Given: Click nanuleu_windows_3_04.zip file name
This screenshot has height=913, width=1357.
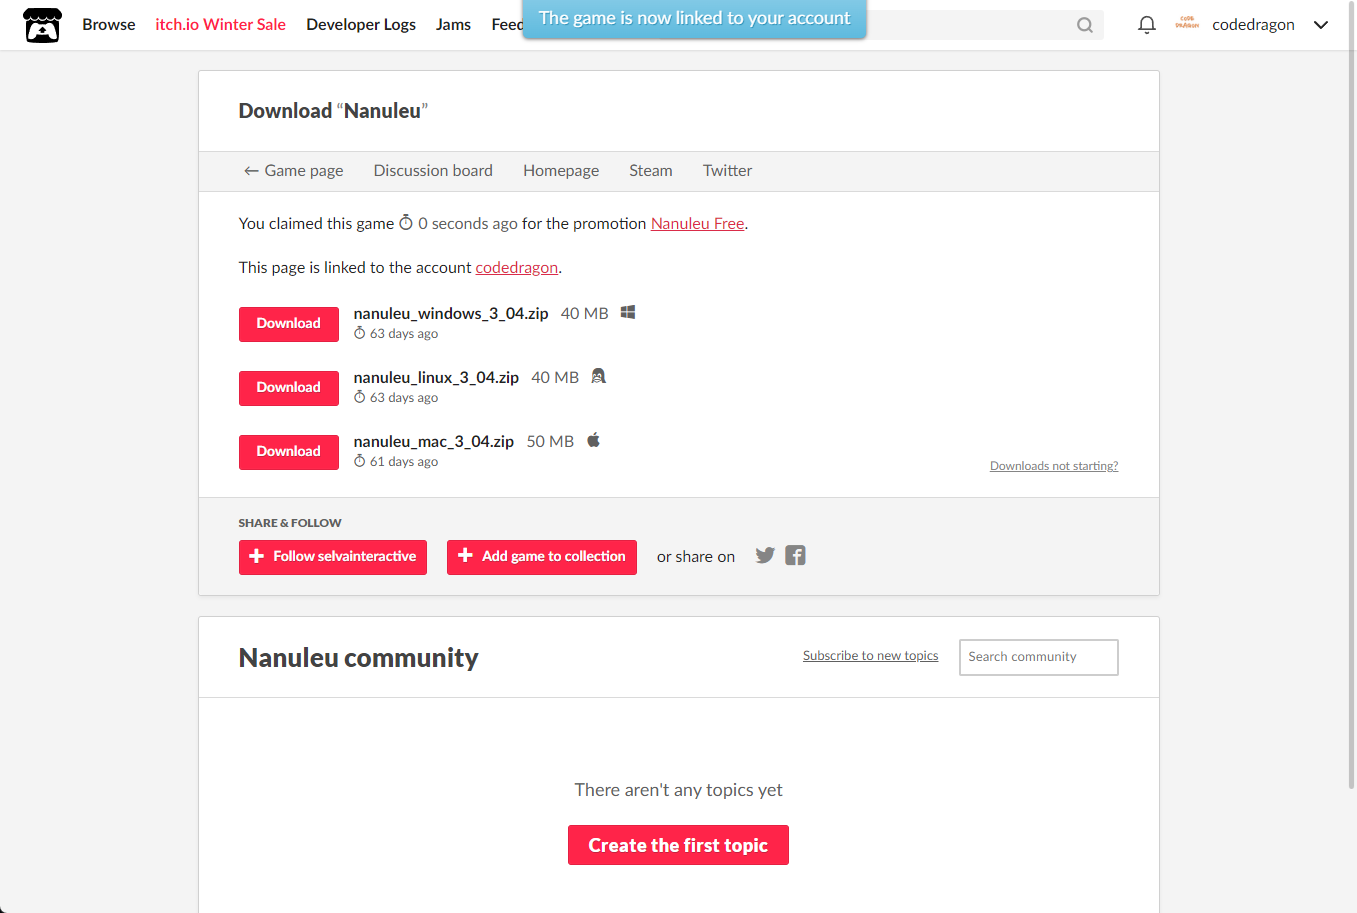Looking at the screenshot, I should click(x=451, y=314).
